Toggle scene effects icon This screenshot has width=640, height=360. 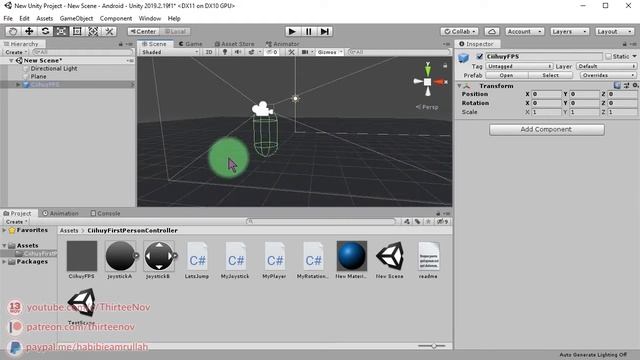point(252,52)
